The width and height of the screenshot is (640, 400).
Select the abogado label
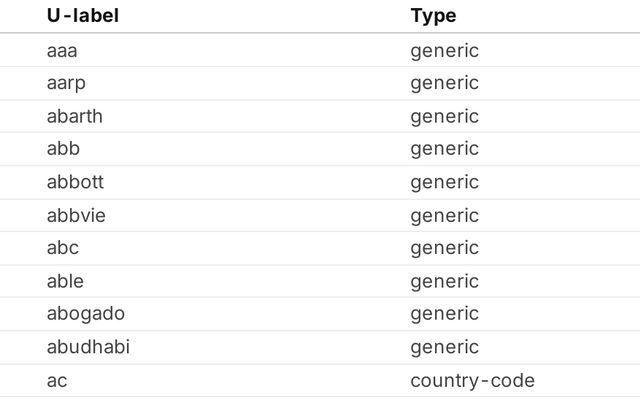coord(86,314)
